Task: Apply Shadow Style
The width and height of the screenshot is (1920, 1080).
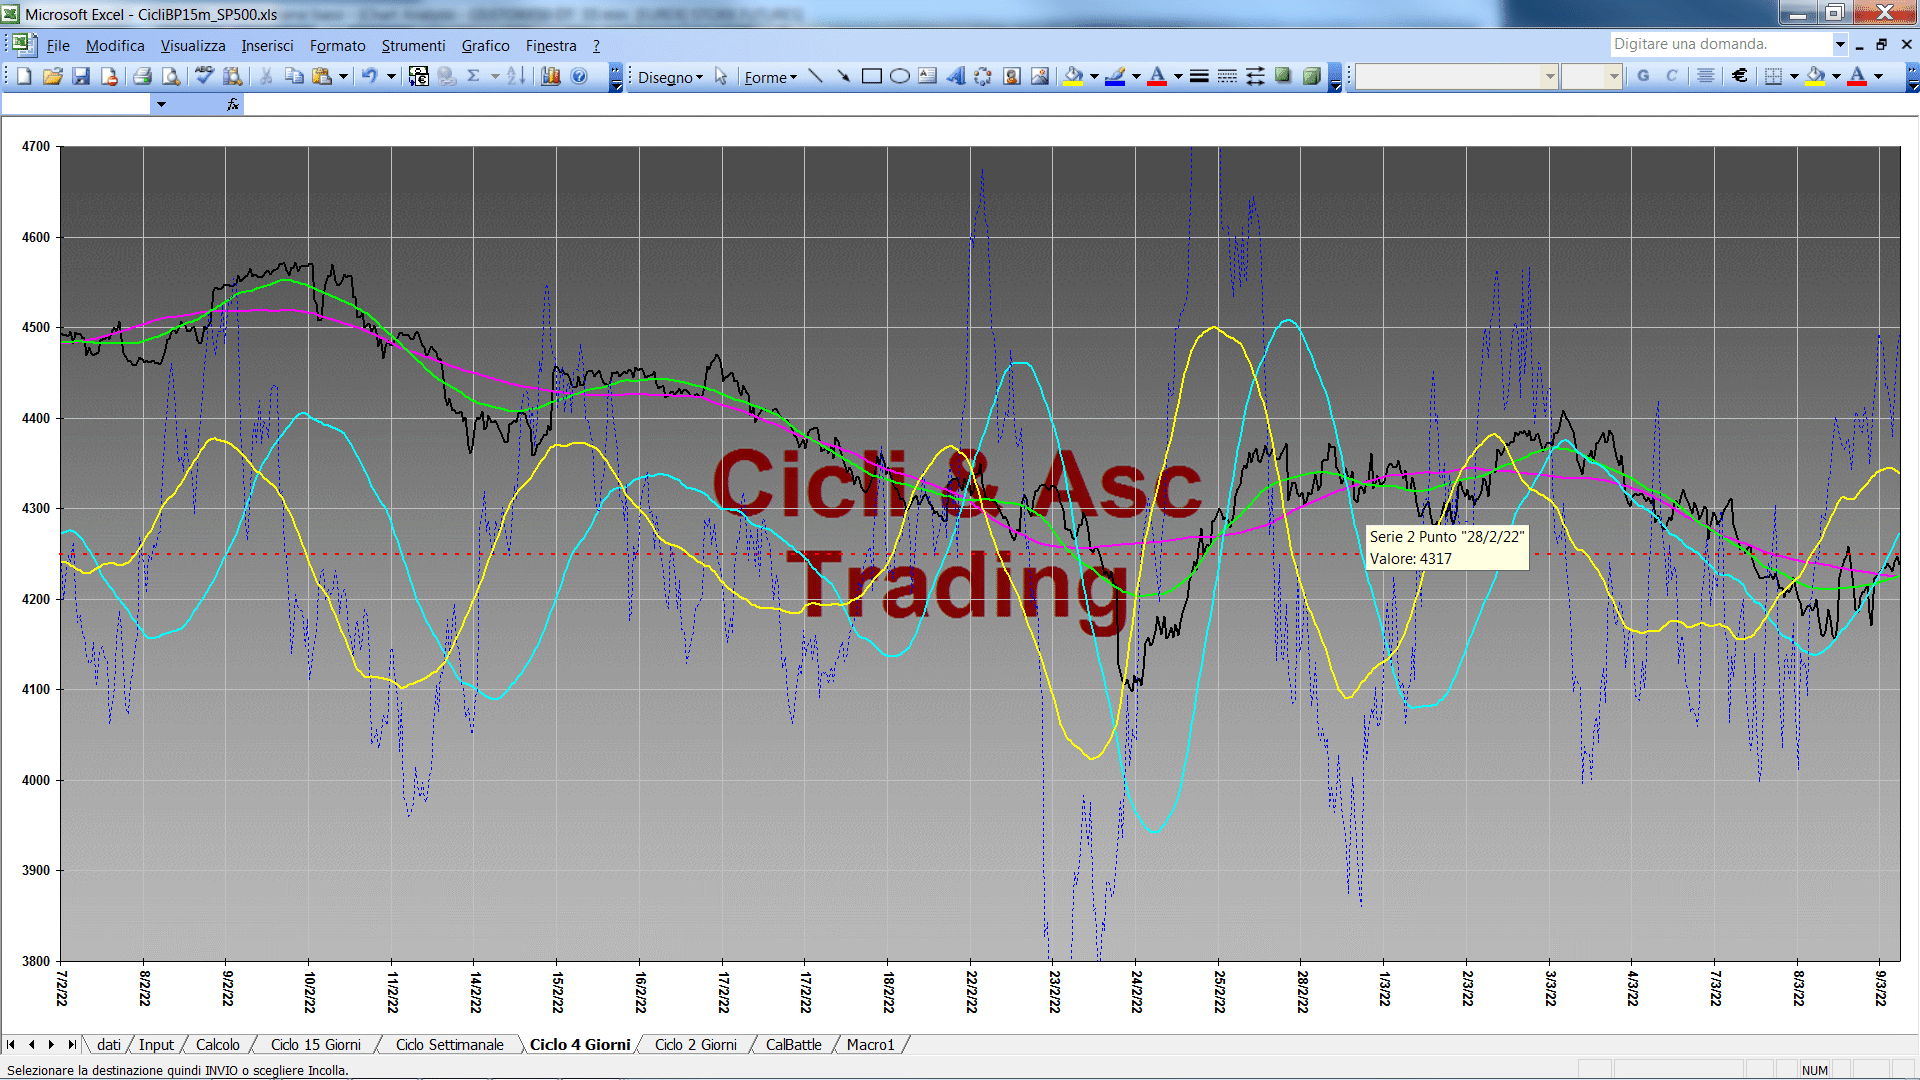Action: tap(1283, 76)
